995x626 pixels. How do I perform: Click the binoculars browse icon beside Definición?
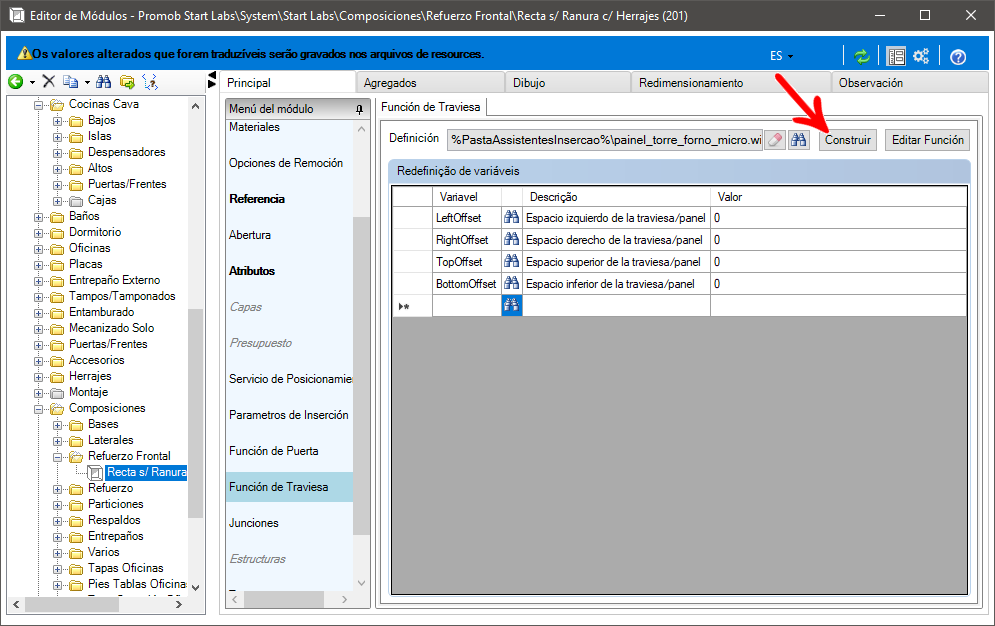pyautogui.click(x=798, y=140)
